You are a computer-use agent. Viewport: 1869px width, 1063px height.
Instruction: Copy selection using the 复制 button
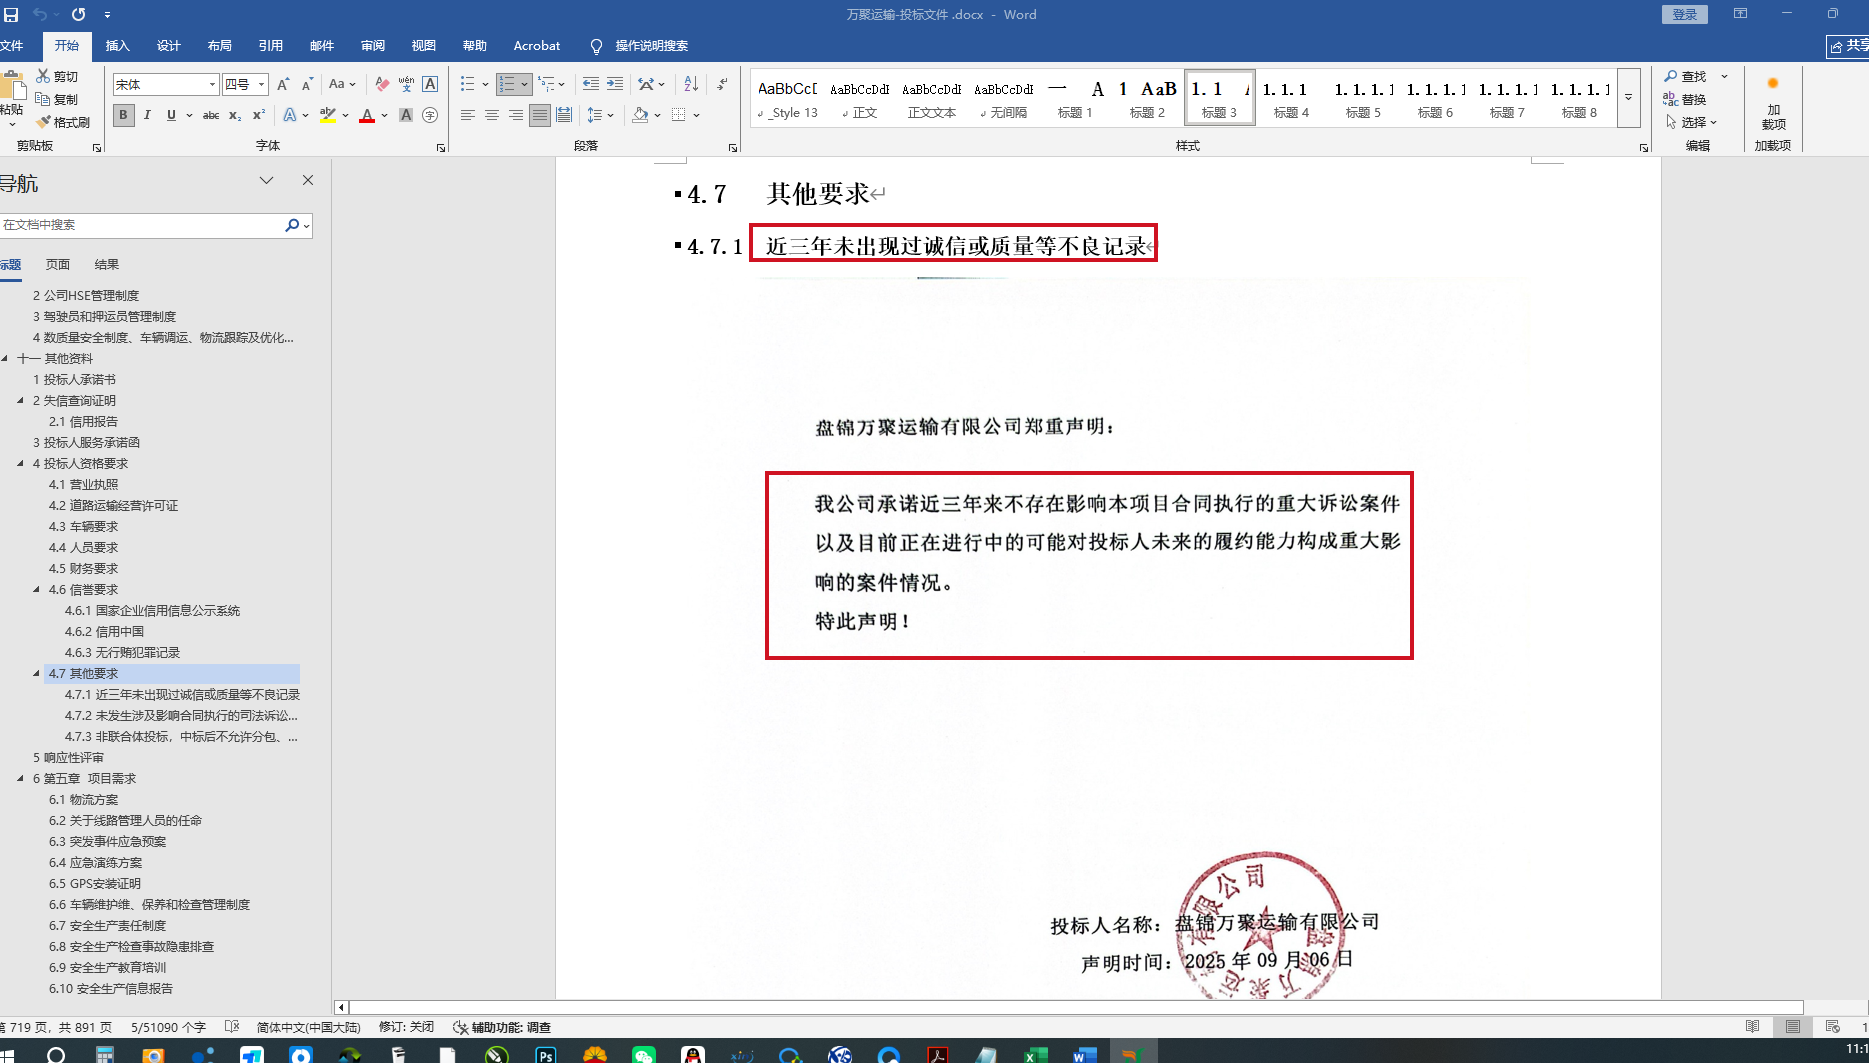57,99
